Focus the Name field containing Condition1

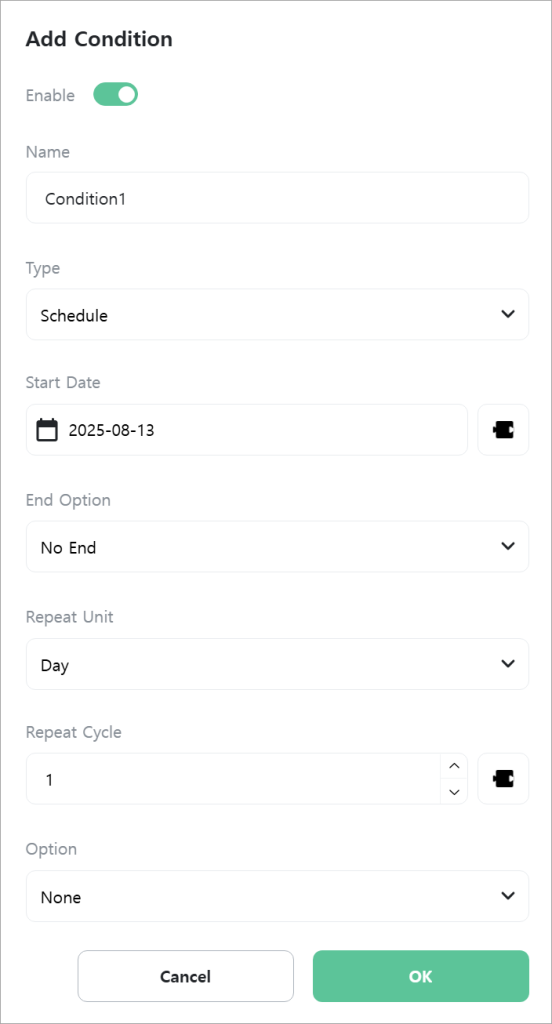click(x=277, y=198)
